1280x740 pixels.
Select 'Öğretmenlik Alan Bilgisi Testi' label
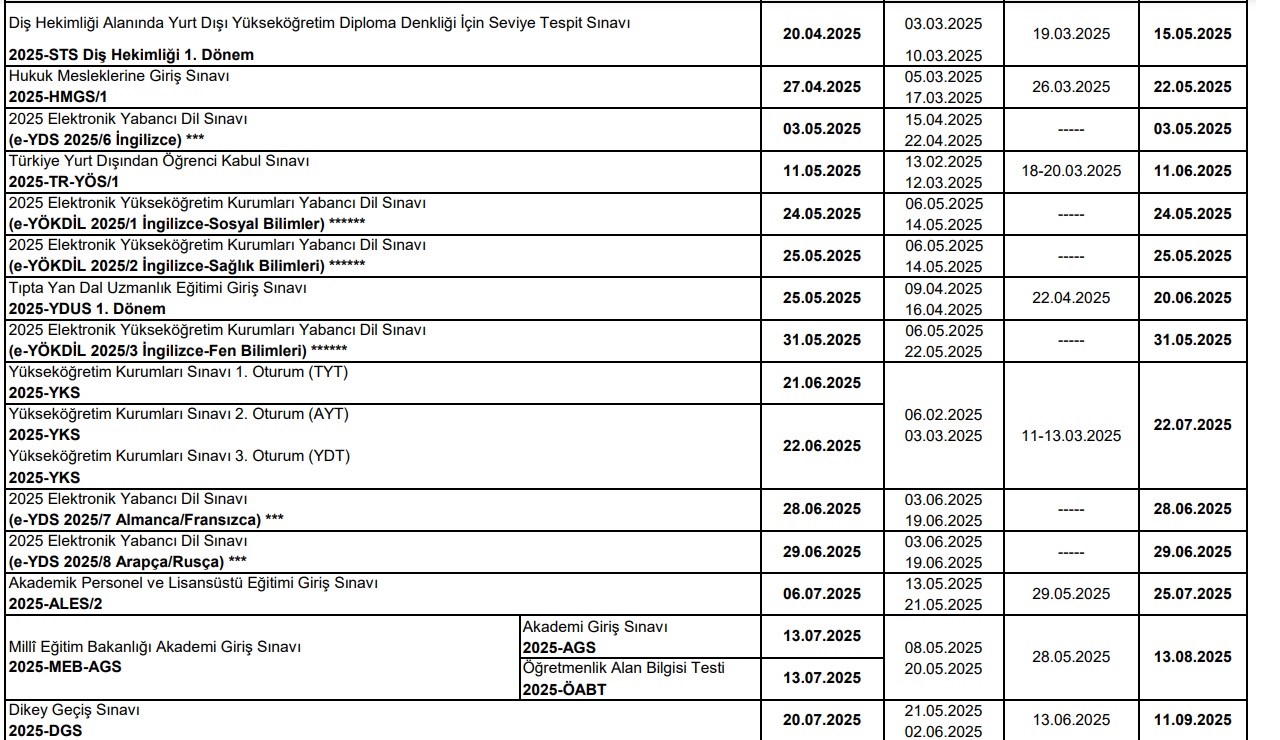(625, 667)
